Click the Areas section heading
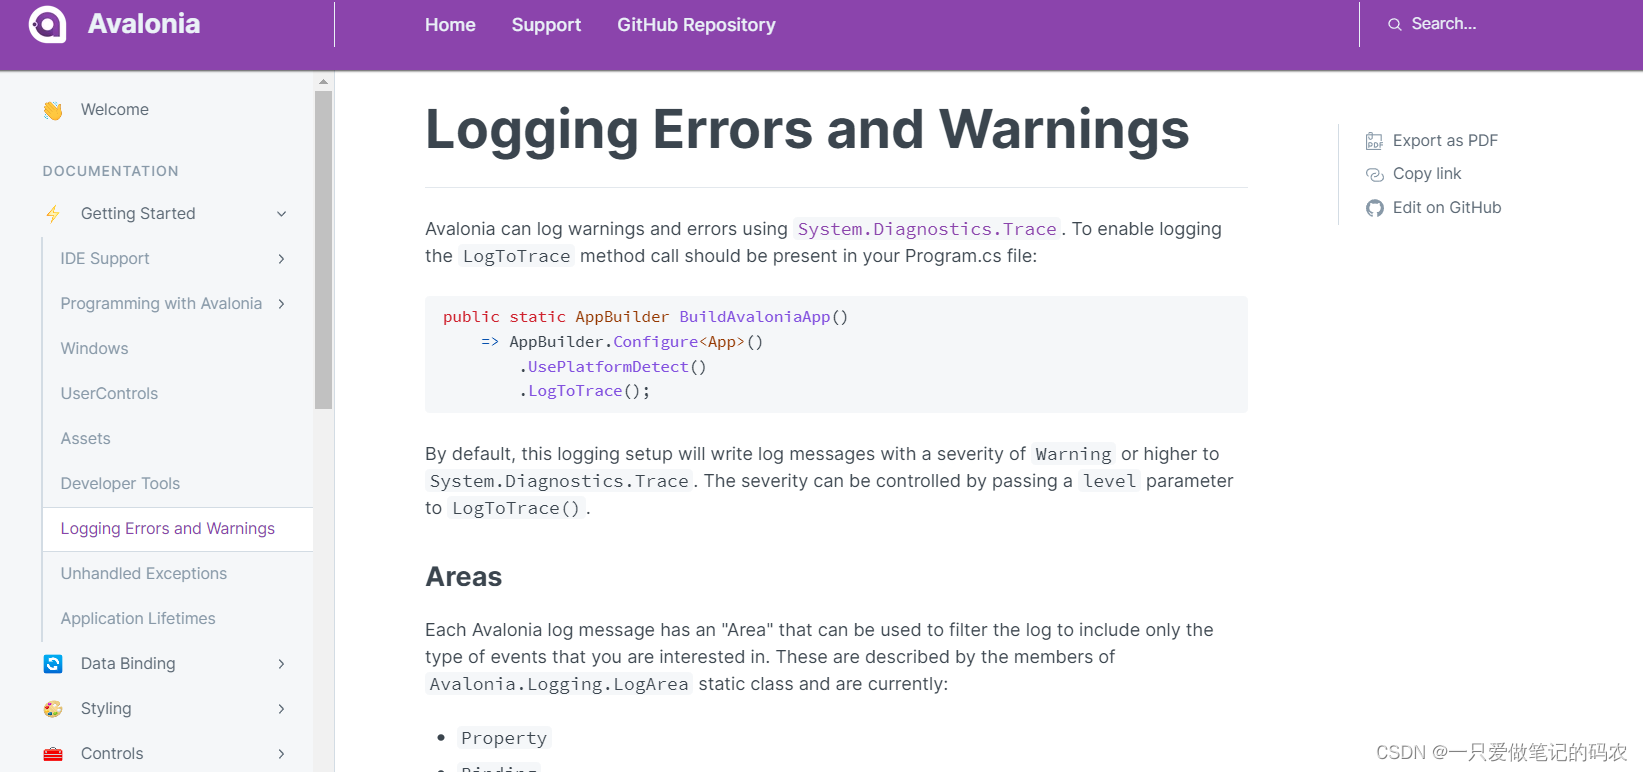 click(x=464, y=577)
